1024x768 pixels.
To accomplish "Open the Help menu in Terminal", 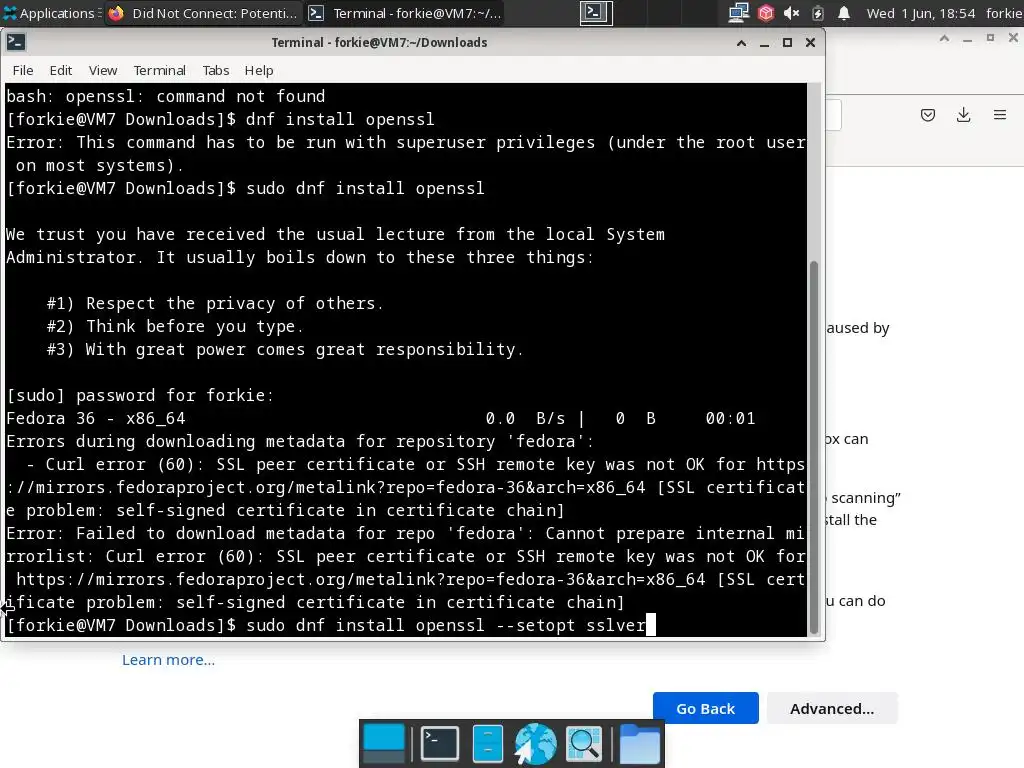I will point(259,71).
